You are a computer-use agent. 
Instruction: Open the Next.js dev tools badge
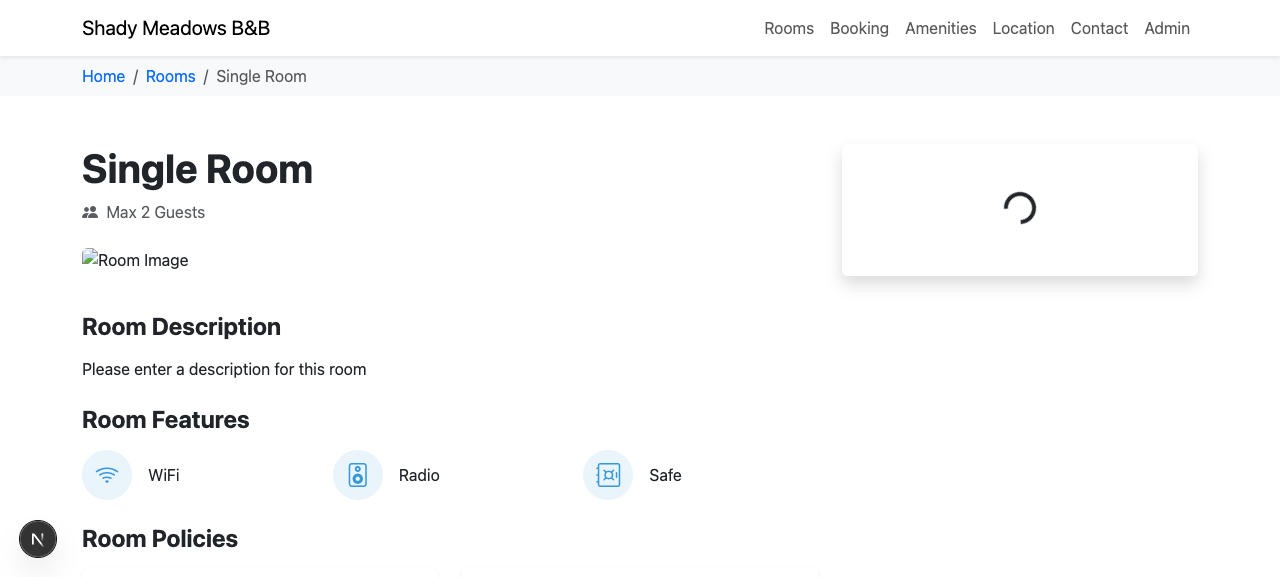coord(38,539)
